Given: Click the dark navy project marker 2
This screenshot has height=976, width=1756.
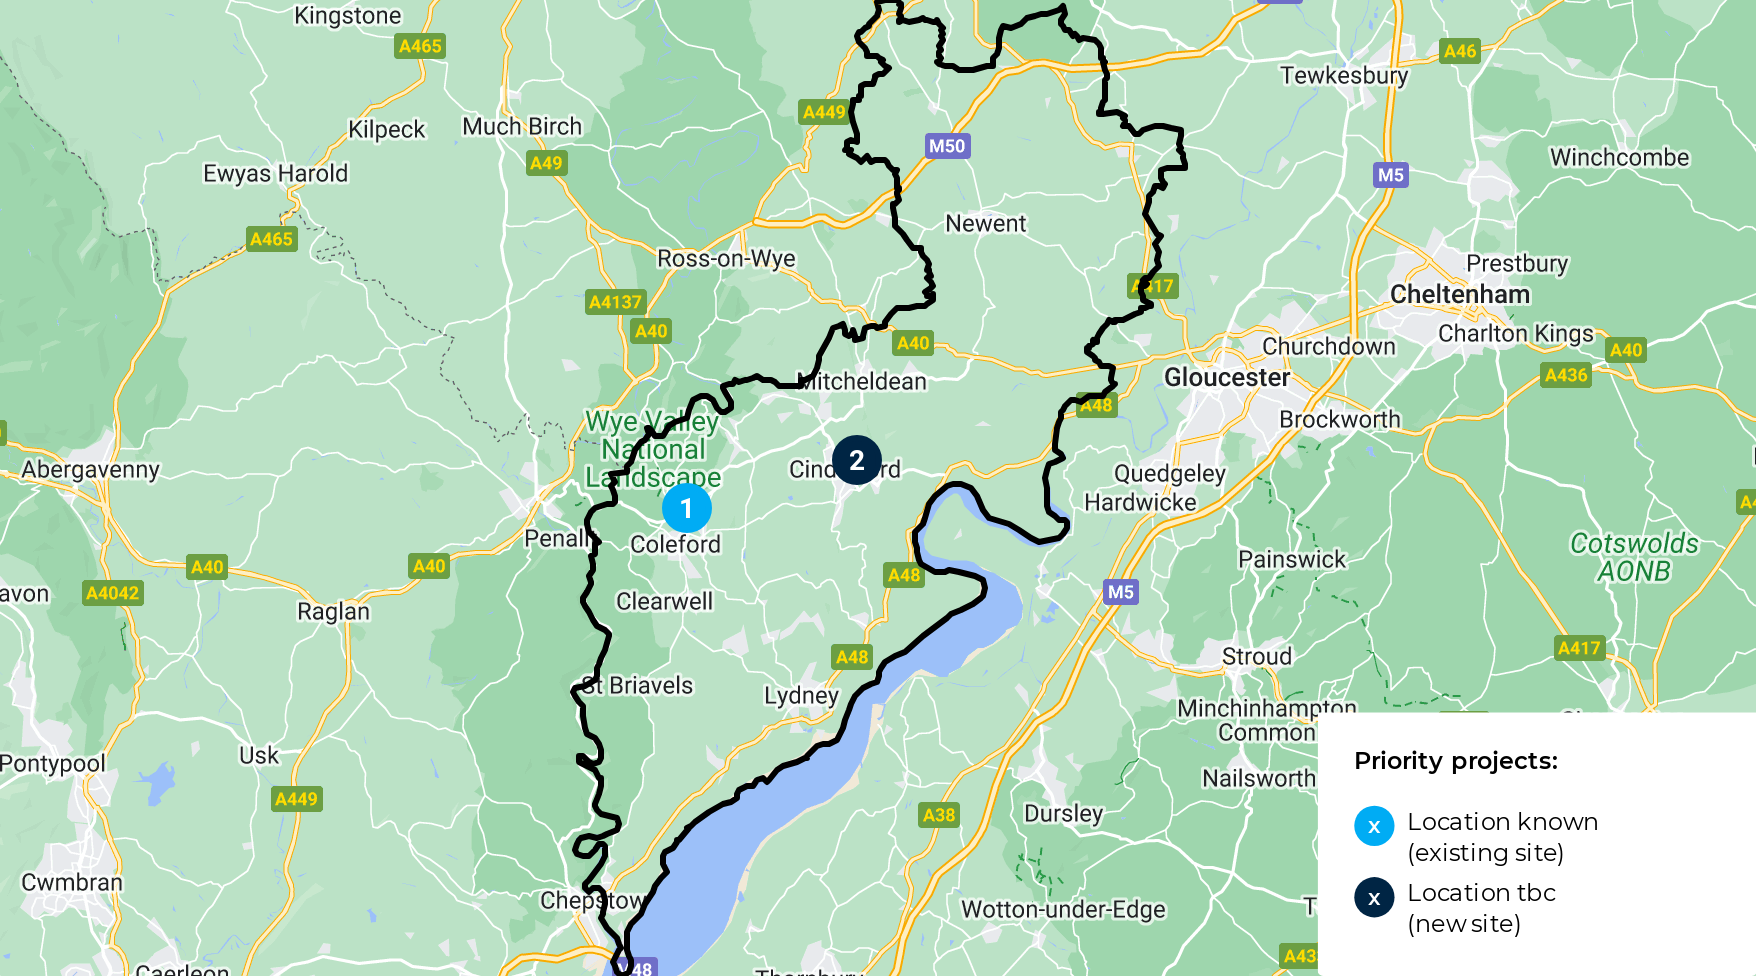Looking at the screenshot, I should [857, 460].
